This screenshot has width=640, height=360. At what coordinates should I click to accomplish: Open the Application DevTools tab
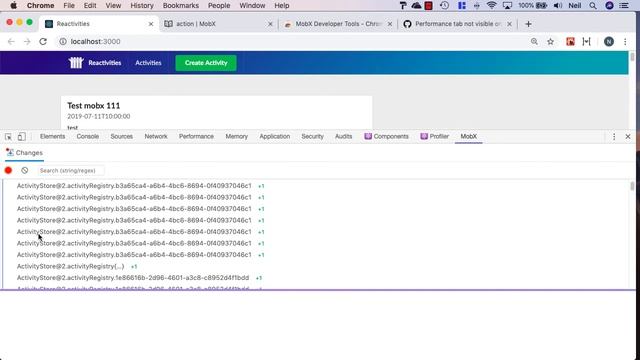(x=275, y=136)
